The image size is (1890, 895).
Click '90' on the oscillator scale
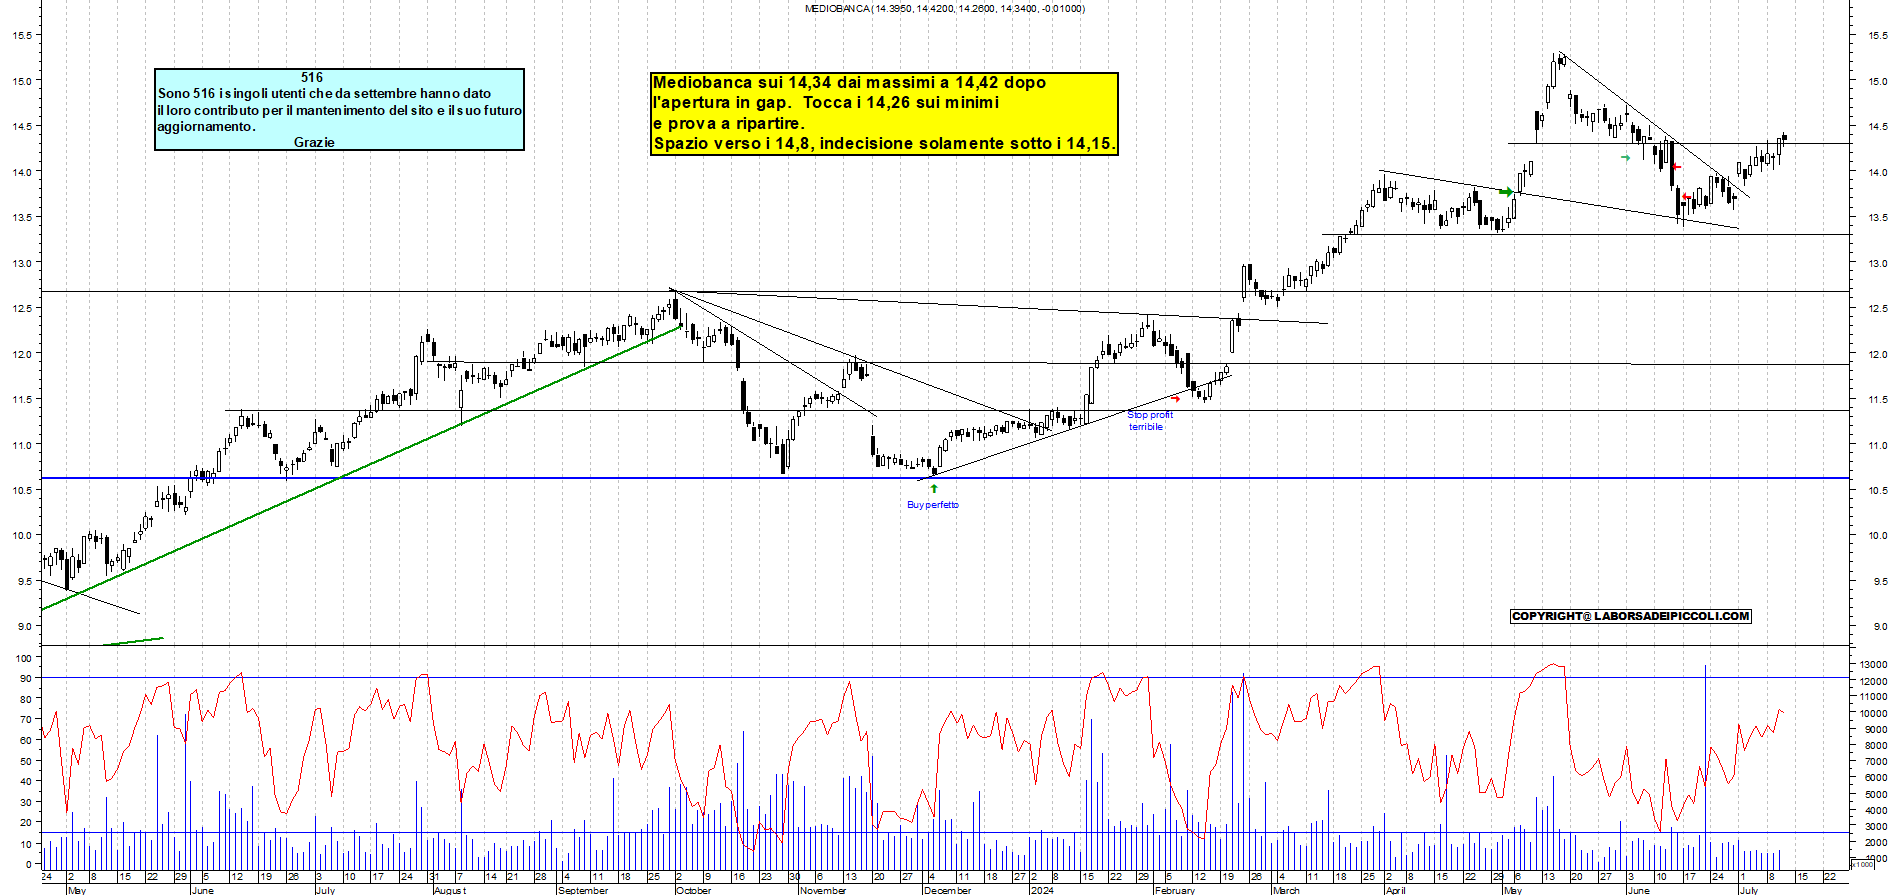25,679
